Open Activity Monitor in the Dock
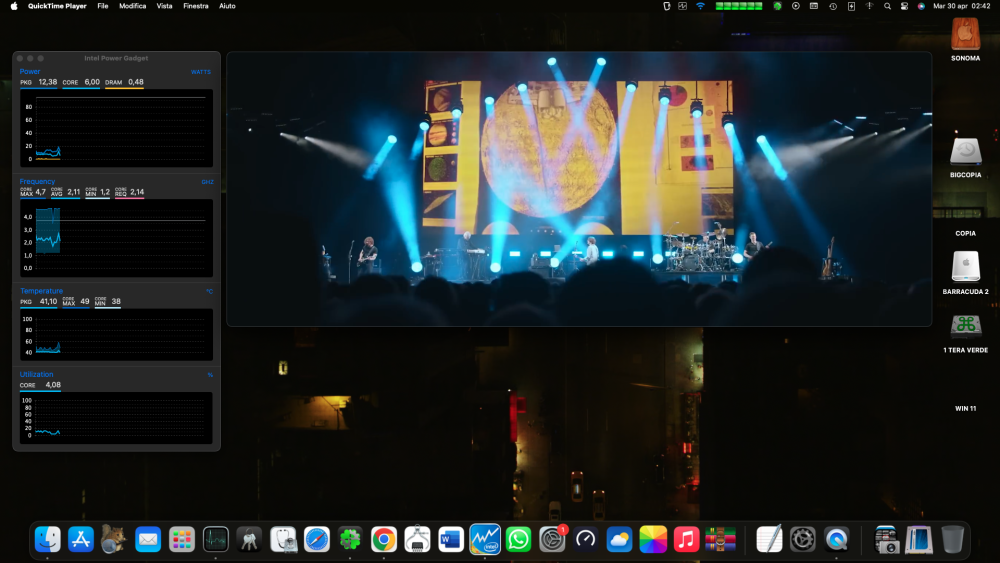Image resolution: width=1000 pixels, height=563 pixels. [x=216, y=539]
